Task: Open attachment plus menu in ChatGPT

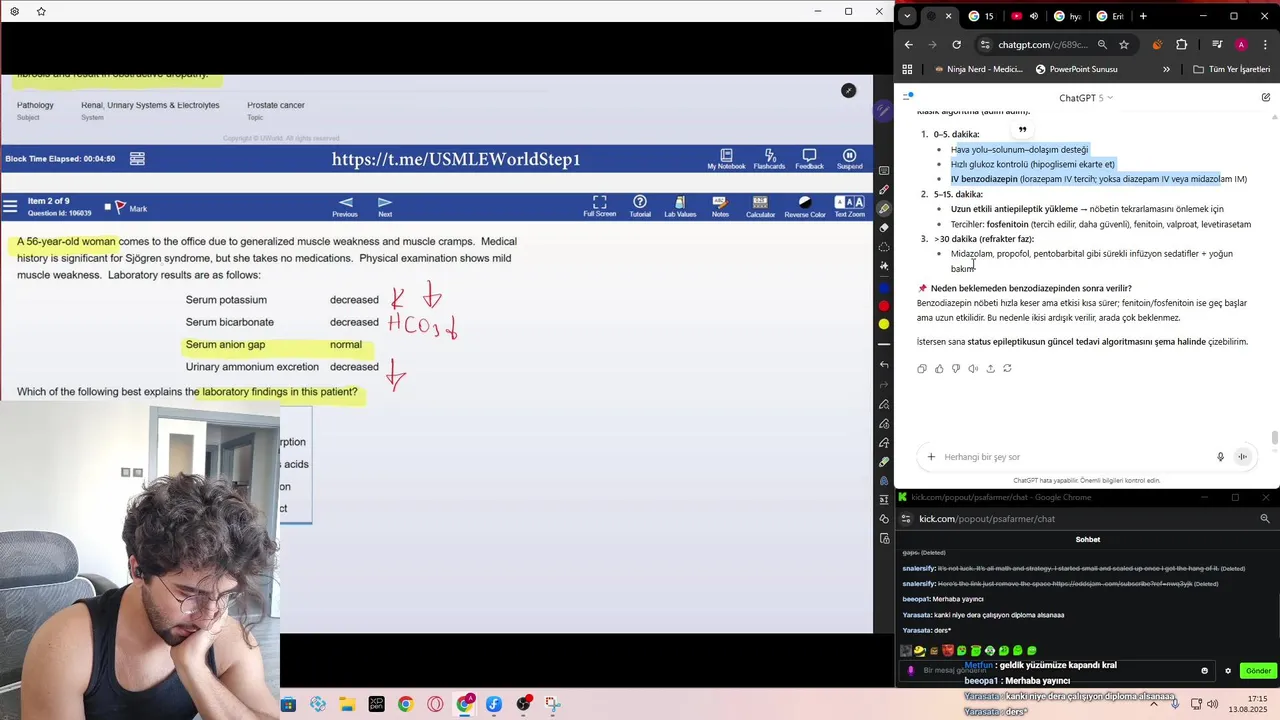Action: click(x=931, y=457)
